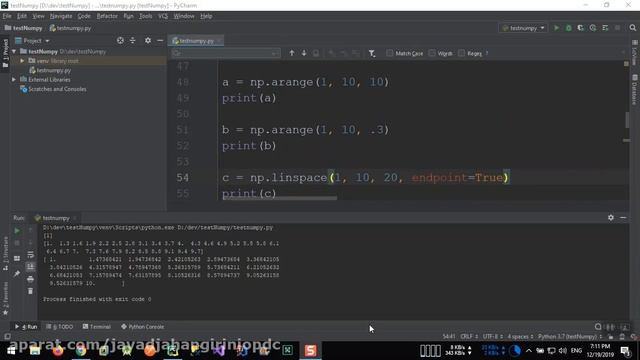Run with coverage icon in toolbar
The width and height of the screenshot is (640, 360).
(x=580, y=28)
